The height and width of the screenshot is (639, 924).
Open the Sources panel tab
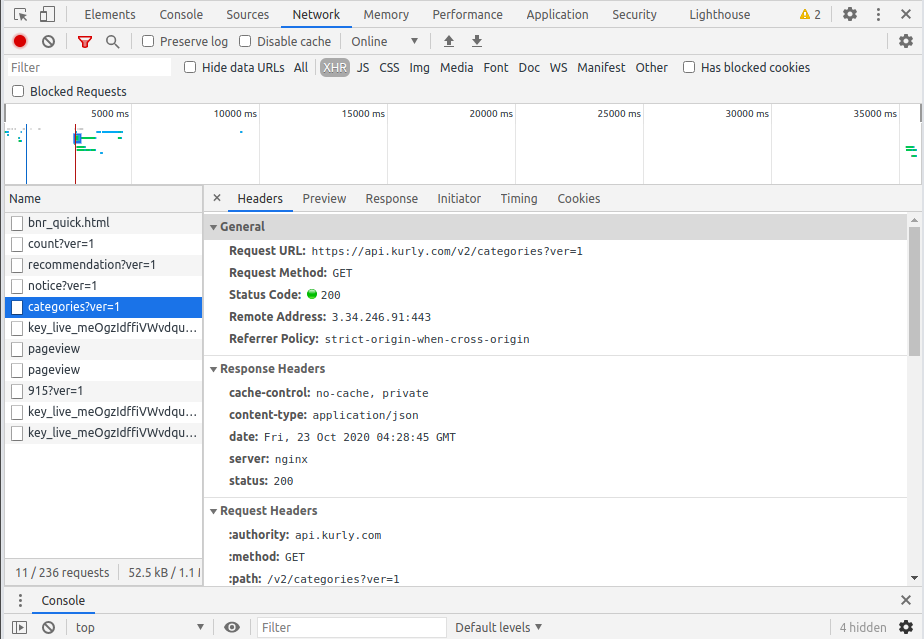(x=248, y=14)
